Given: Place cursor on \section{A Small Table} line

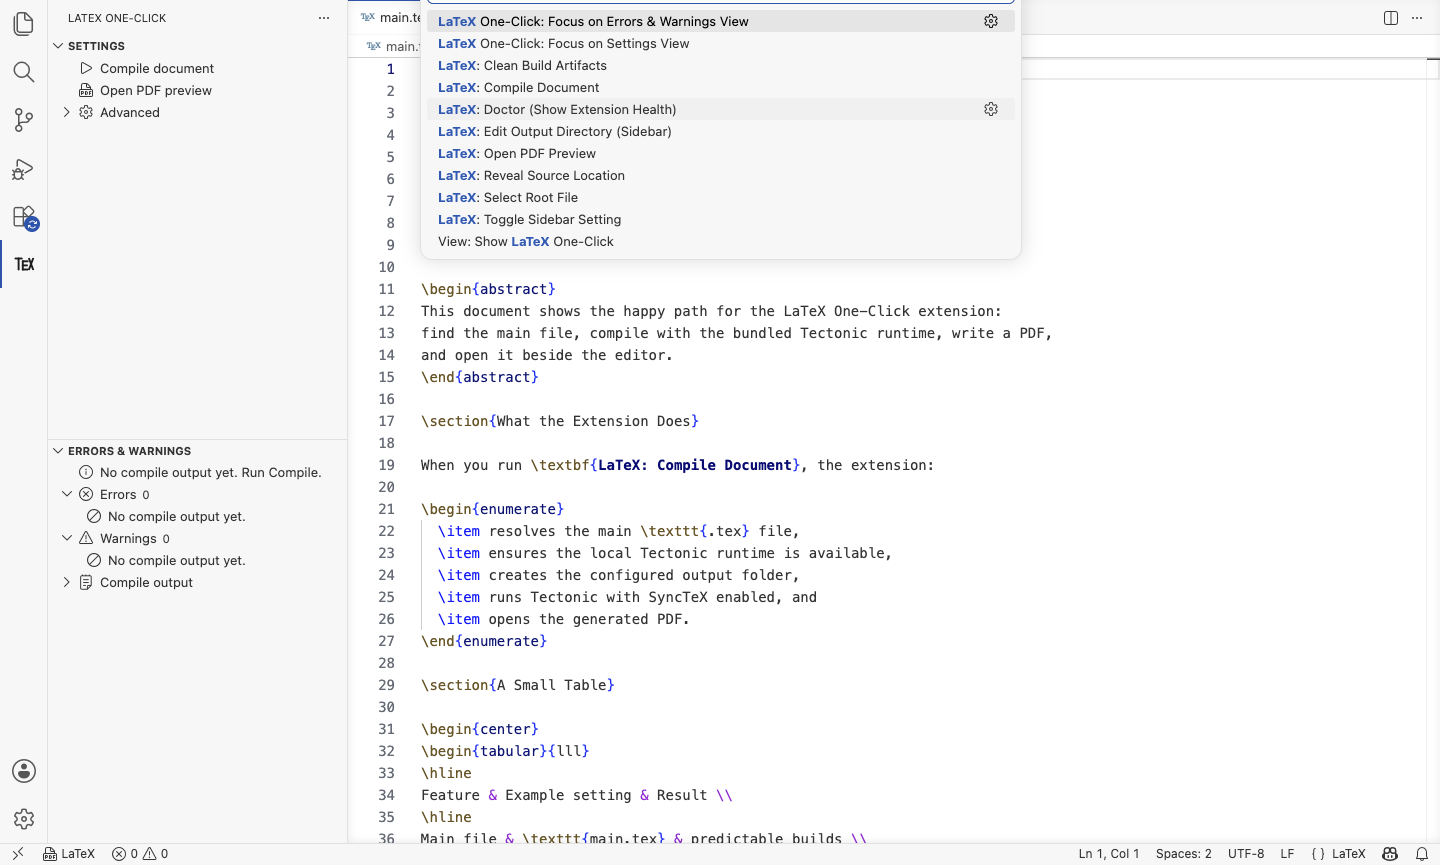Looking at the screenshot, I should click(x=518, y=685).
